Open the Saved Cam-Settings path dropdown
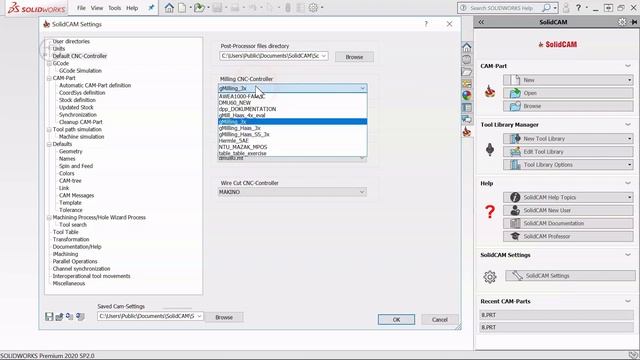Image resolution: width=640 pixels, height=360 pixels. (x=199, y=316)
